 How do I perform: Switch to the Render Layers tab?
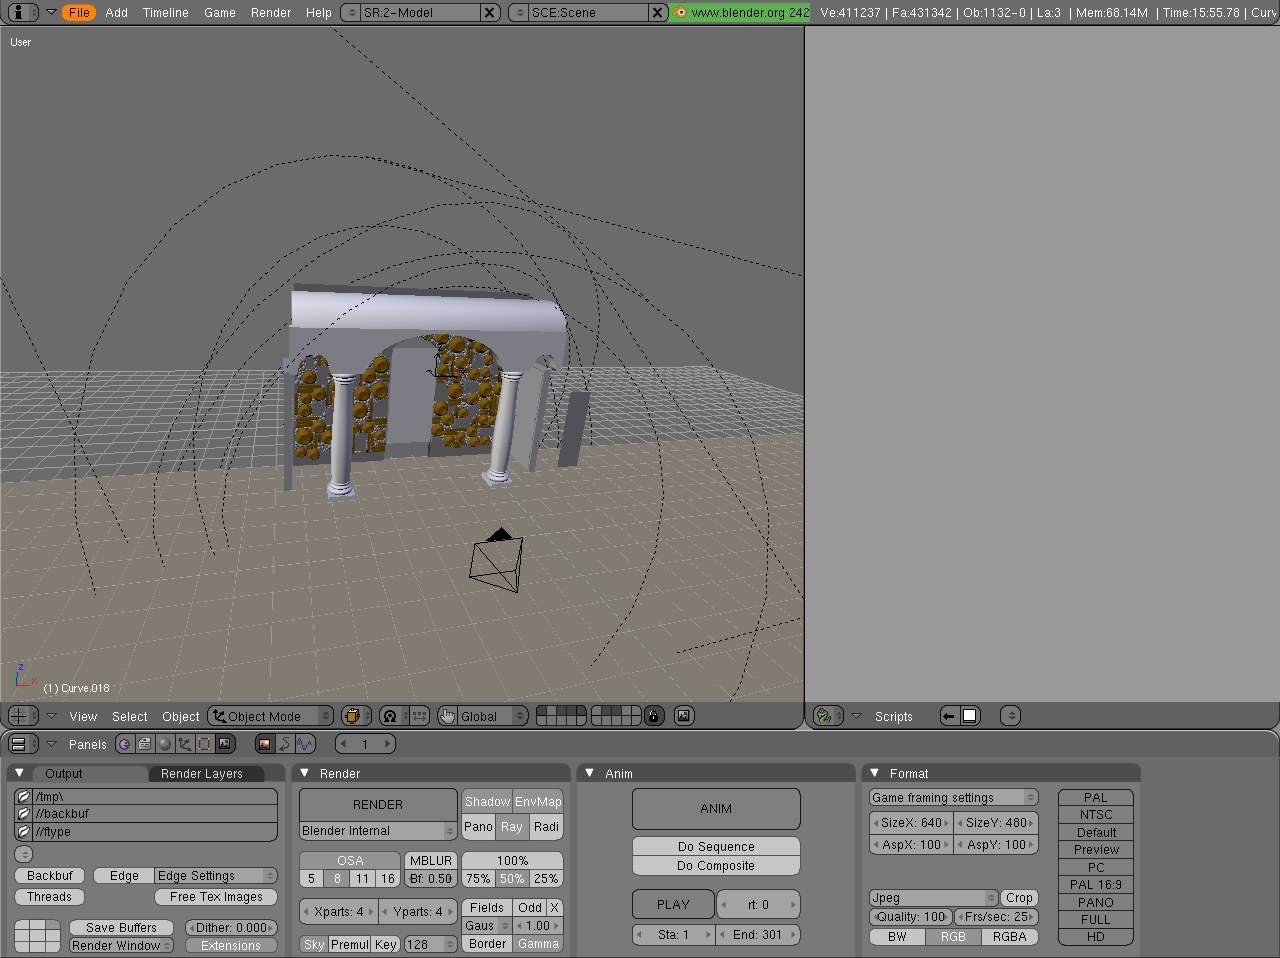202,774
